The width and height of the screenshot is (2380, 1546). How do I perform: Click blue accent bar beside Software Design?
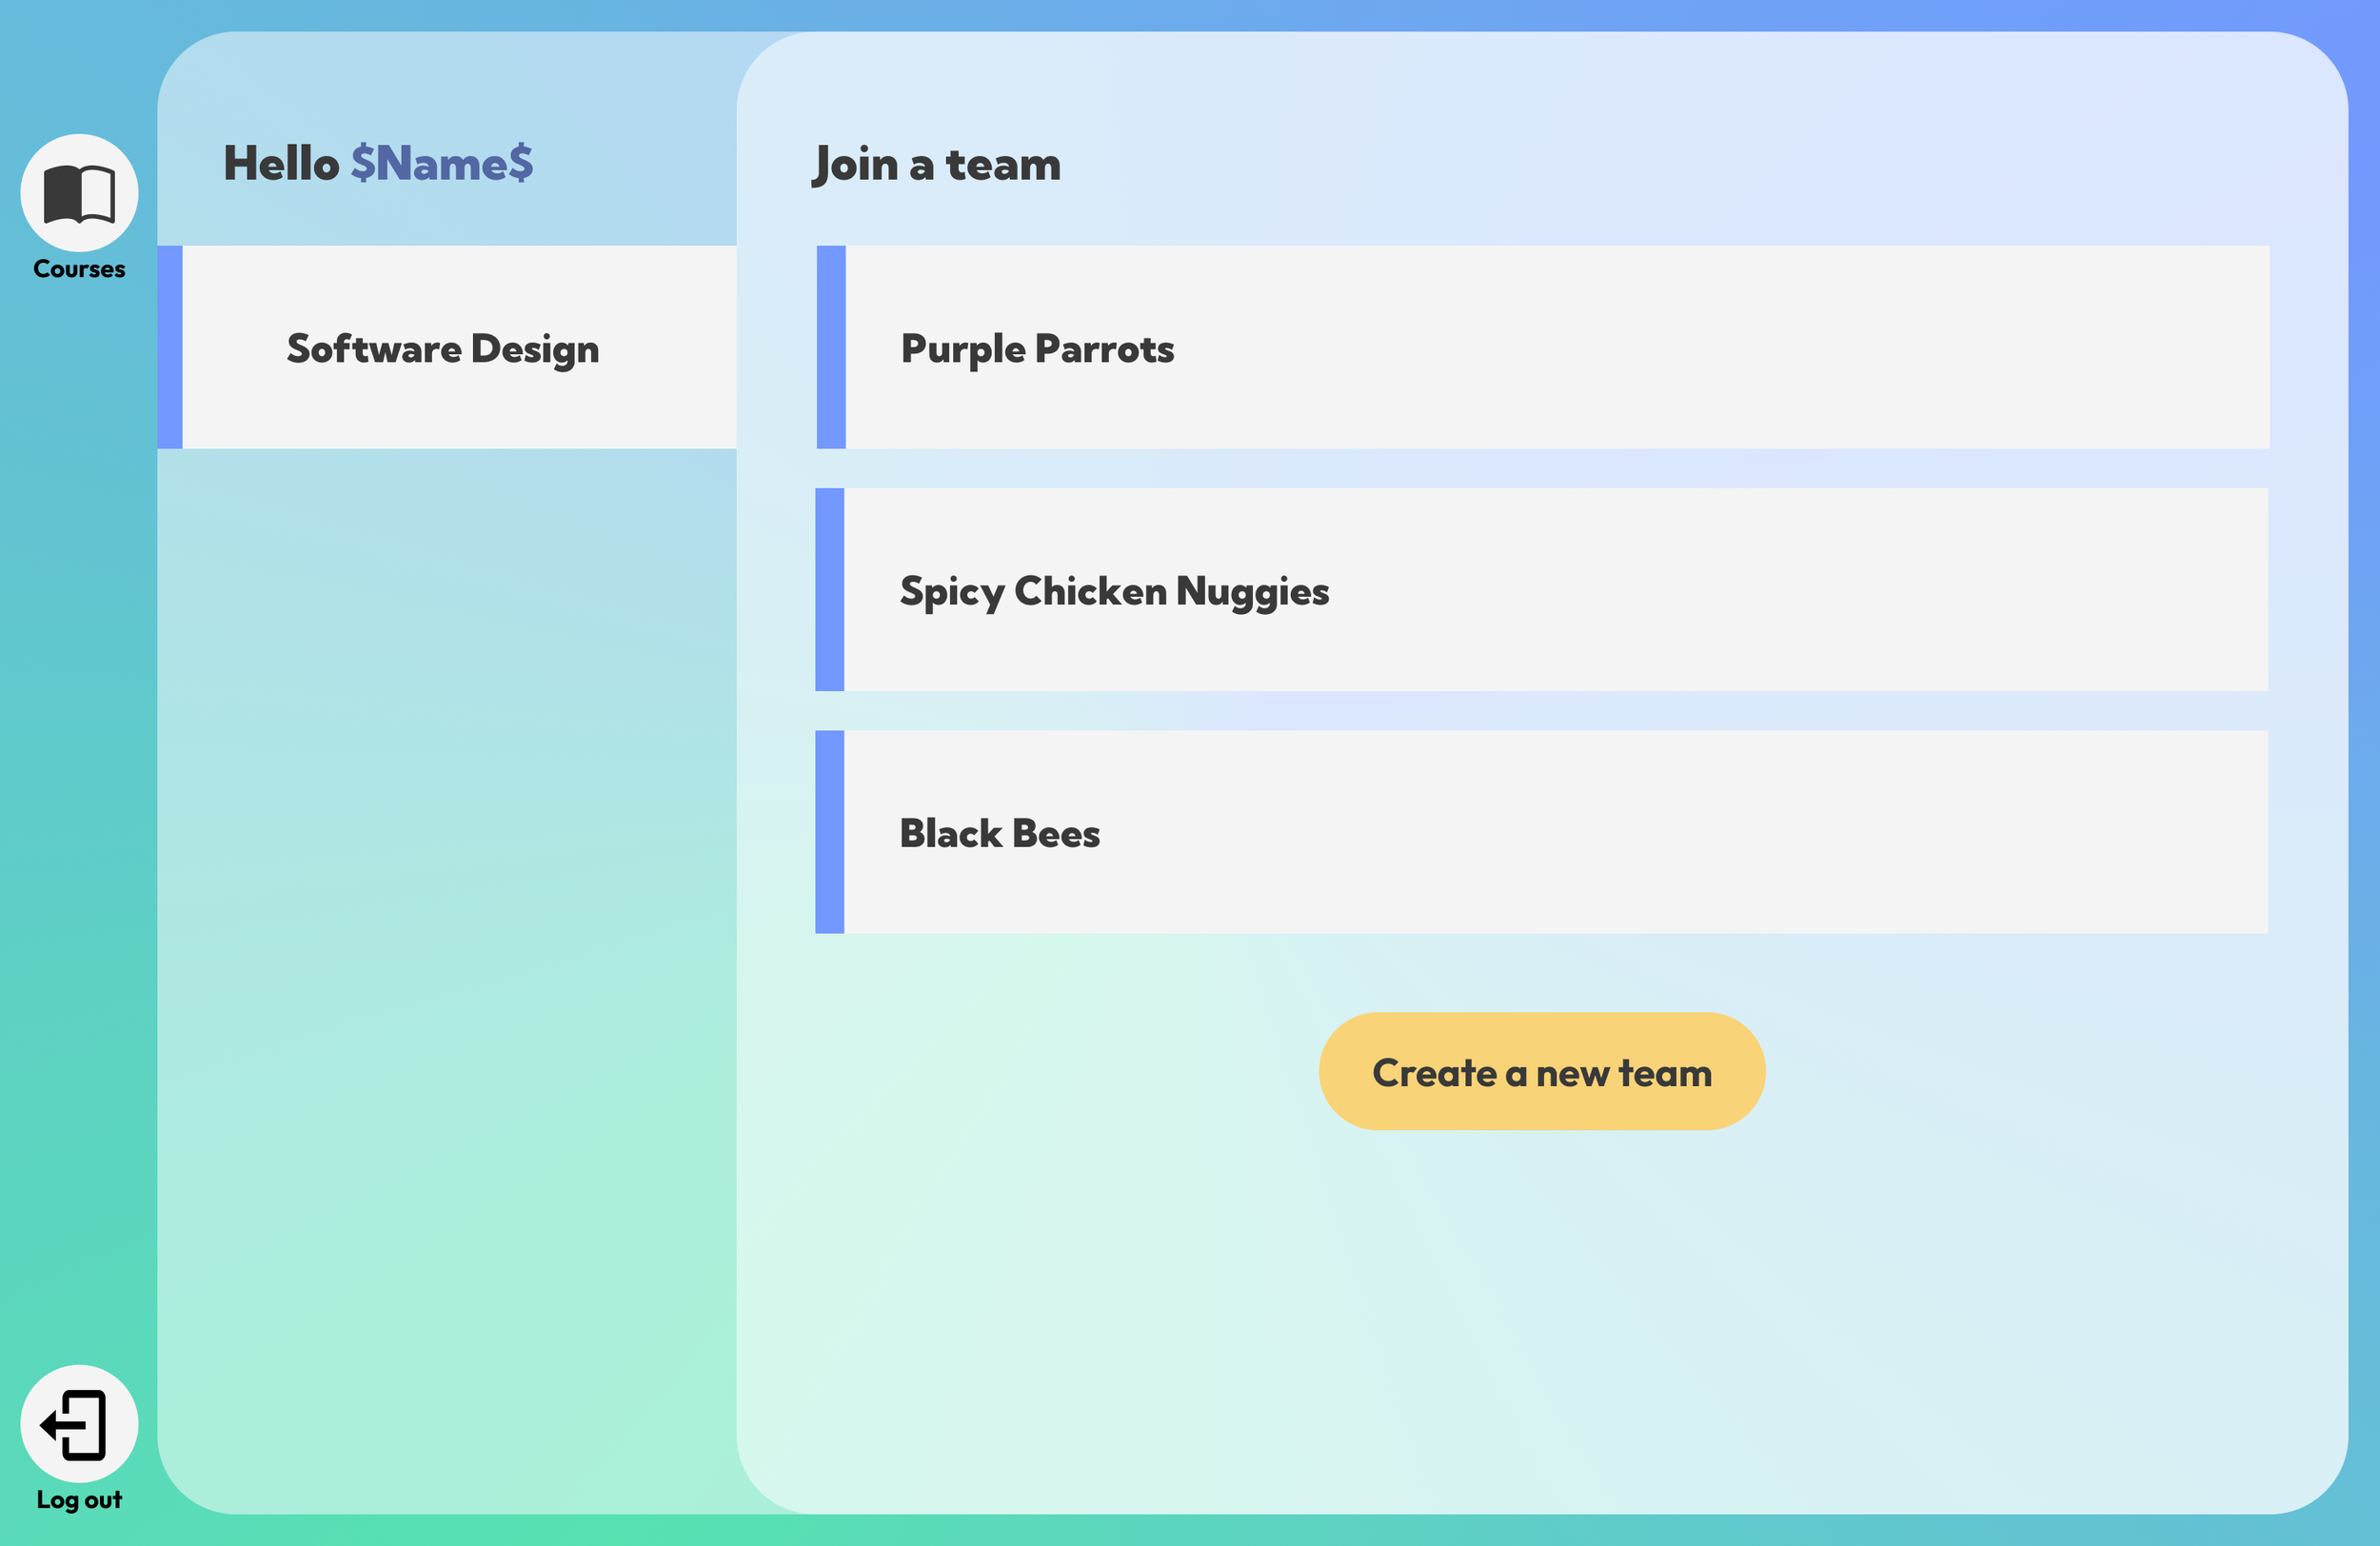tap(170, 347)
